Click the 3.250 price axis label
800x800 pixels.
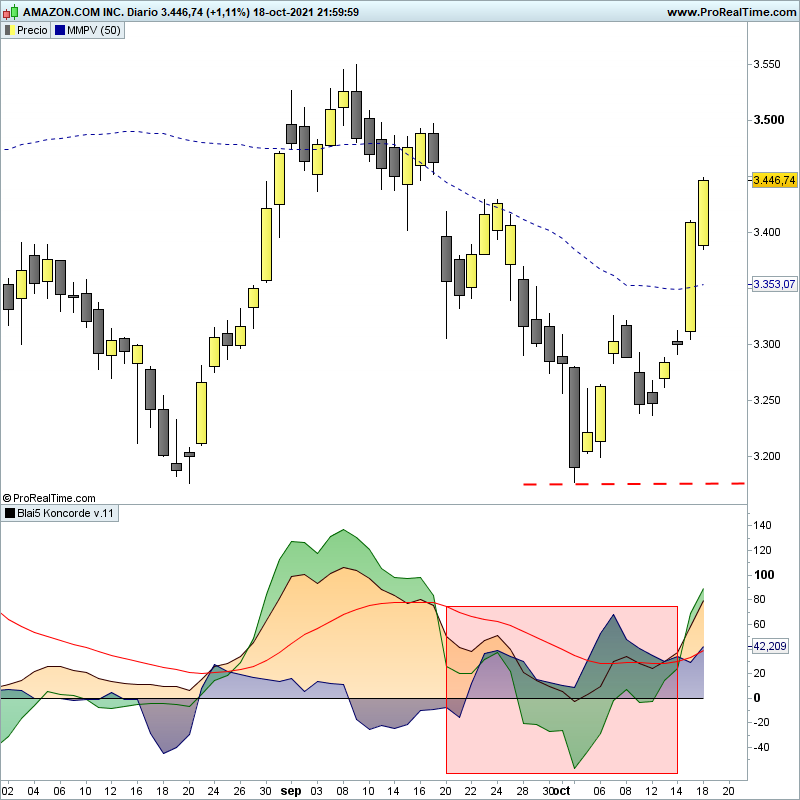click(767, 401)
